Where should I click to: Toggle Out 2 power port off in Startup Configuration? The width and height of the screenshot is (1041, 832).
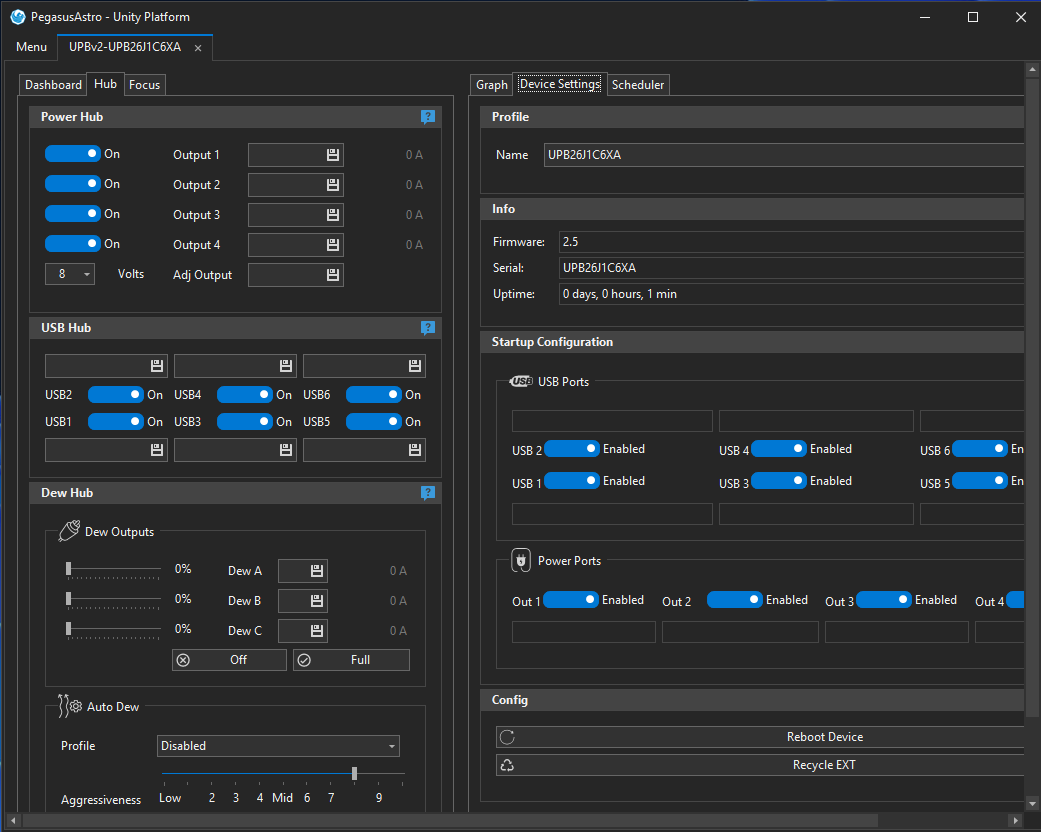coord(734,600)
